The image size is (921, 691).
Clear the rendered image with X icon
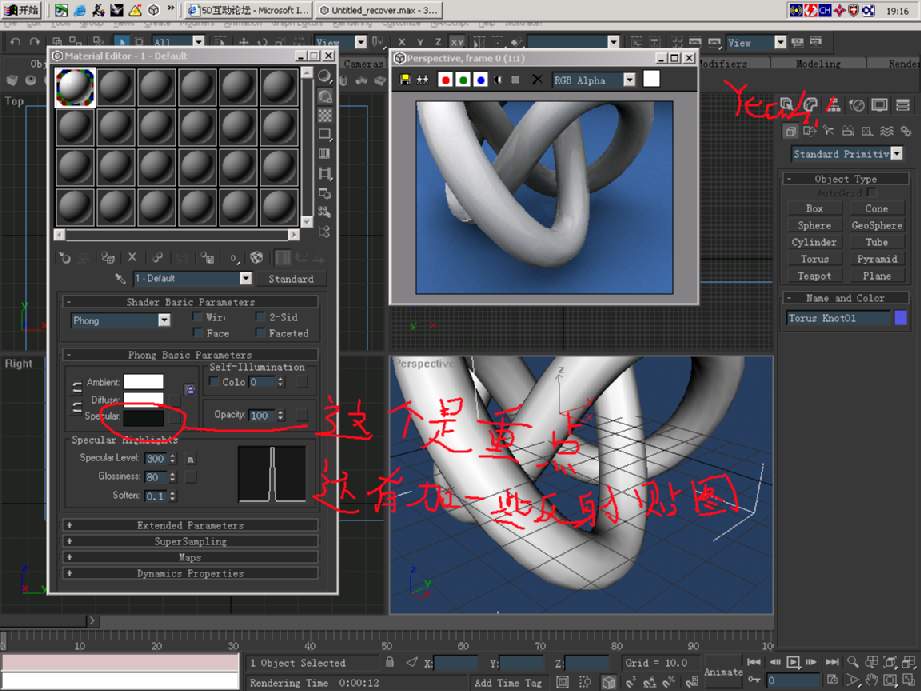tap(537, 79)
